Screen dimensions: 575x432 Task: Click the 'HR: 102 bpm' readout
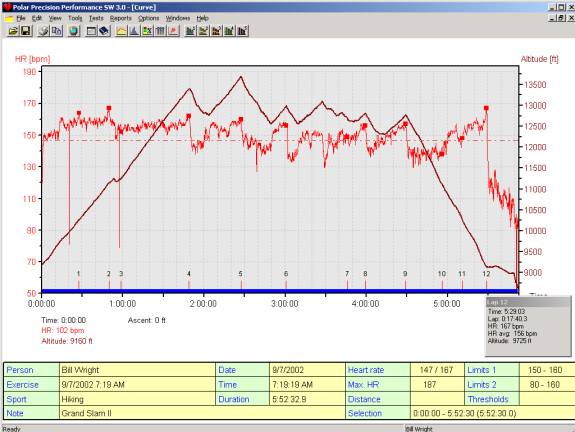pos(63,330)
